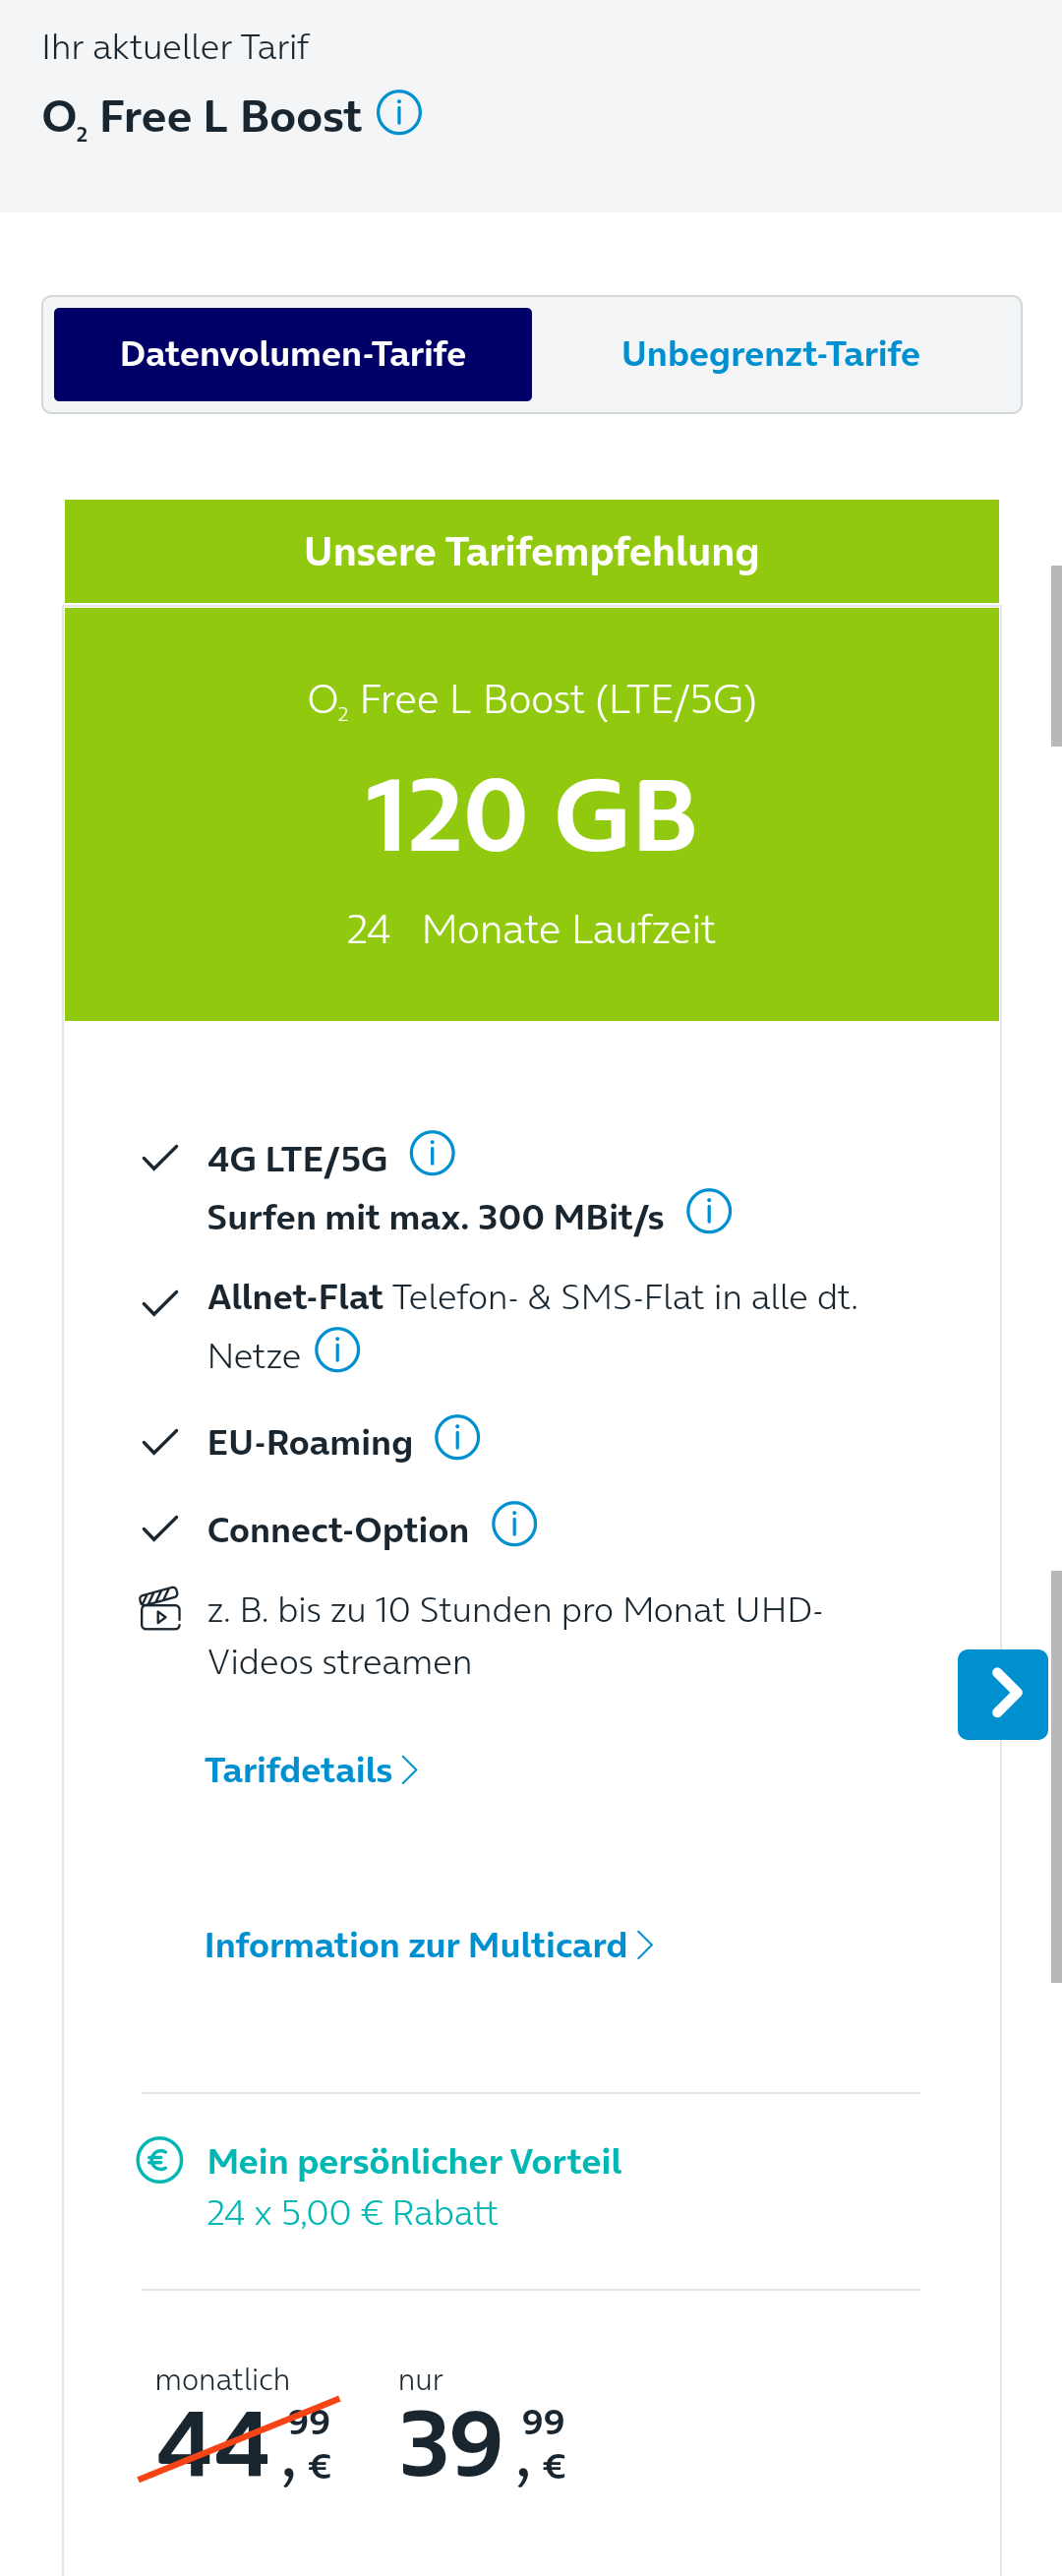Tap the discounted 39,99 € price
The image size is (1062, 2576).
pyautogui.click(x=483, y=2444)
